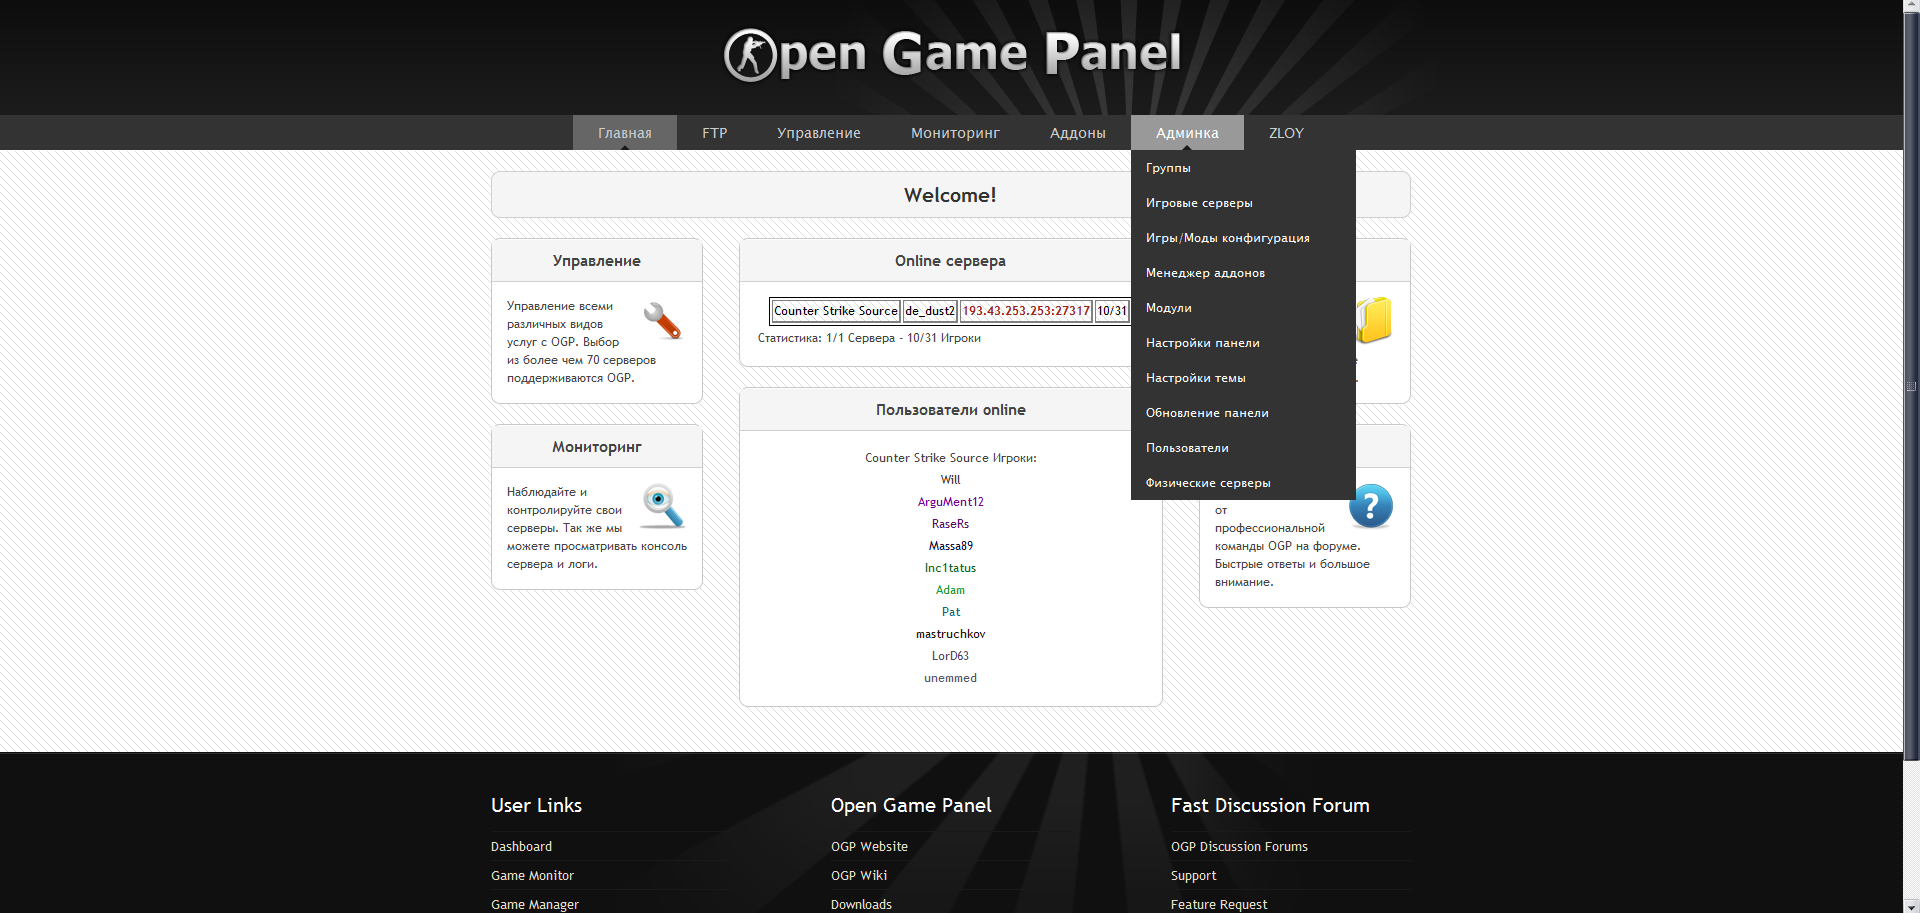Screen dimensions: 1920x913
Task: Click the wrench icon in Управление card
Action: [662, 321]
